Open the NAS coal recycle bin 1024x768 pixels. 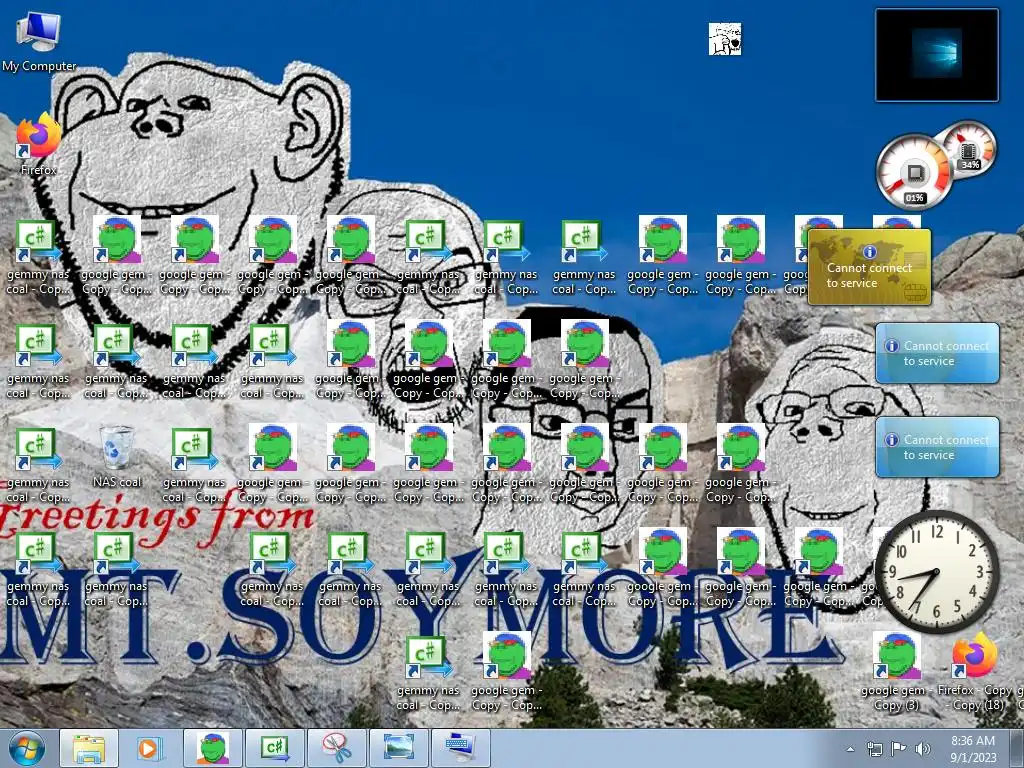coord(117,456)
